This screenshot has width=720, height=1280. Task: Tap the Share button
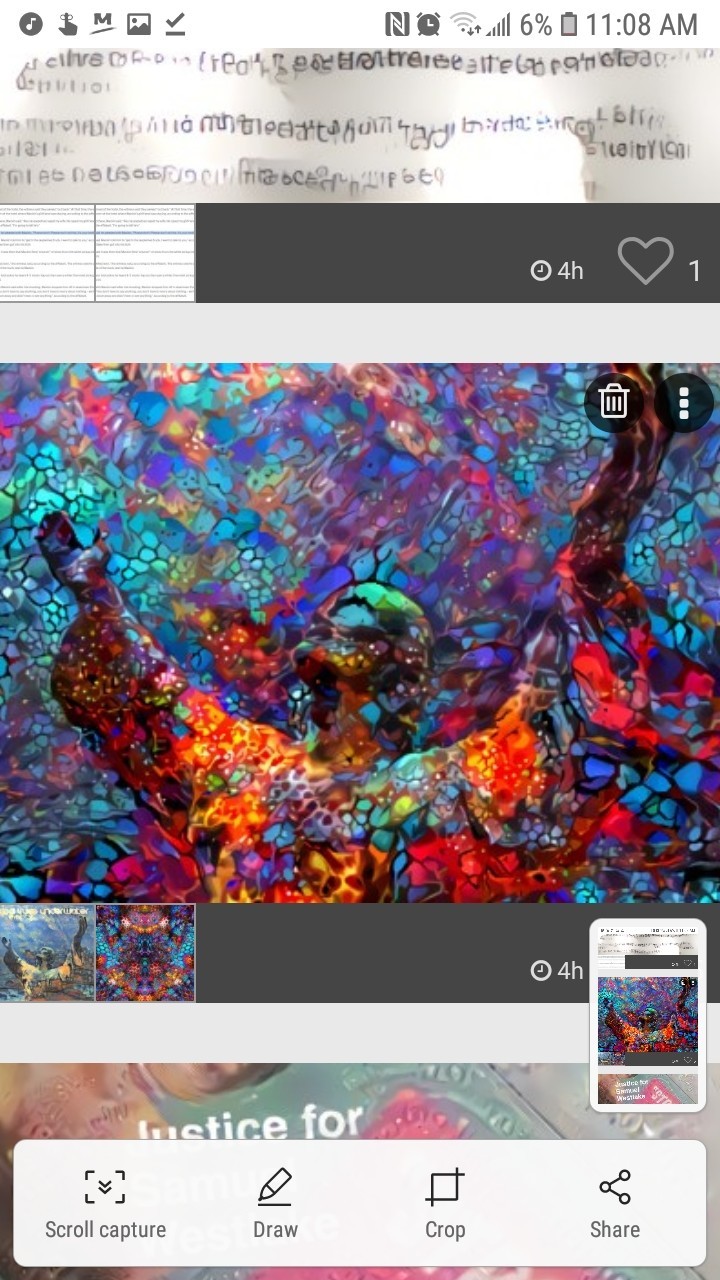pyautogui.click(x=615, y=1204)
